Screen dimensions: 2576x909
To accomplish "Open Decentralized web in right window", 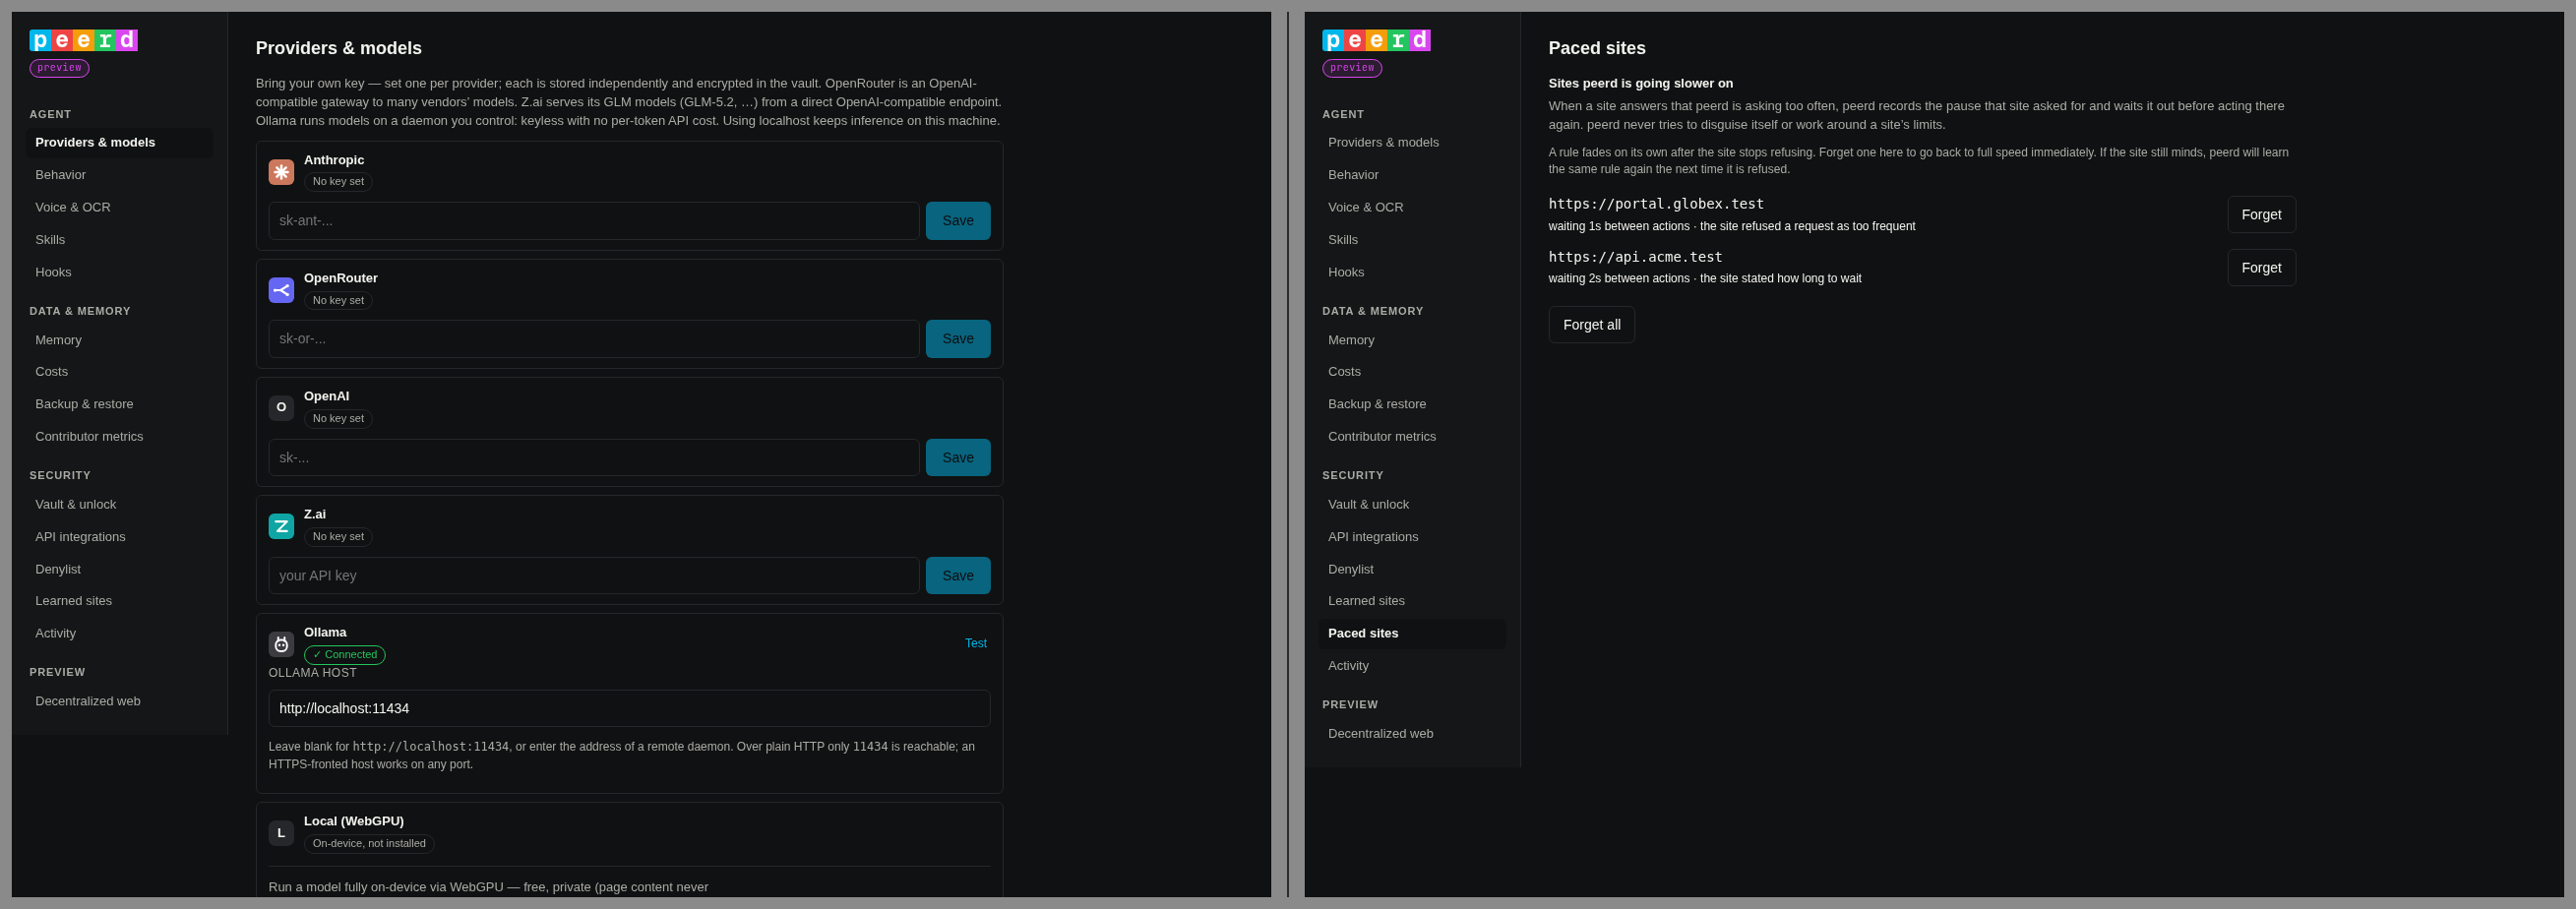I will point(1412,733).
